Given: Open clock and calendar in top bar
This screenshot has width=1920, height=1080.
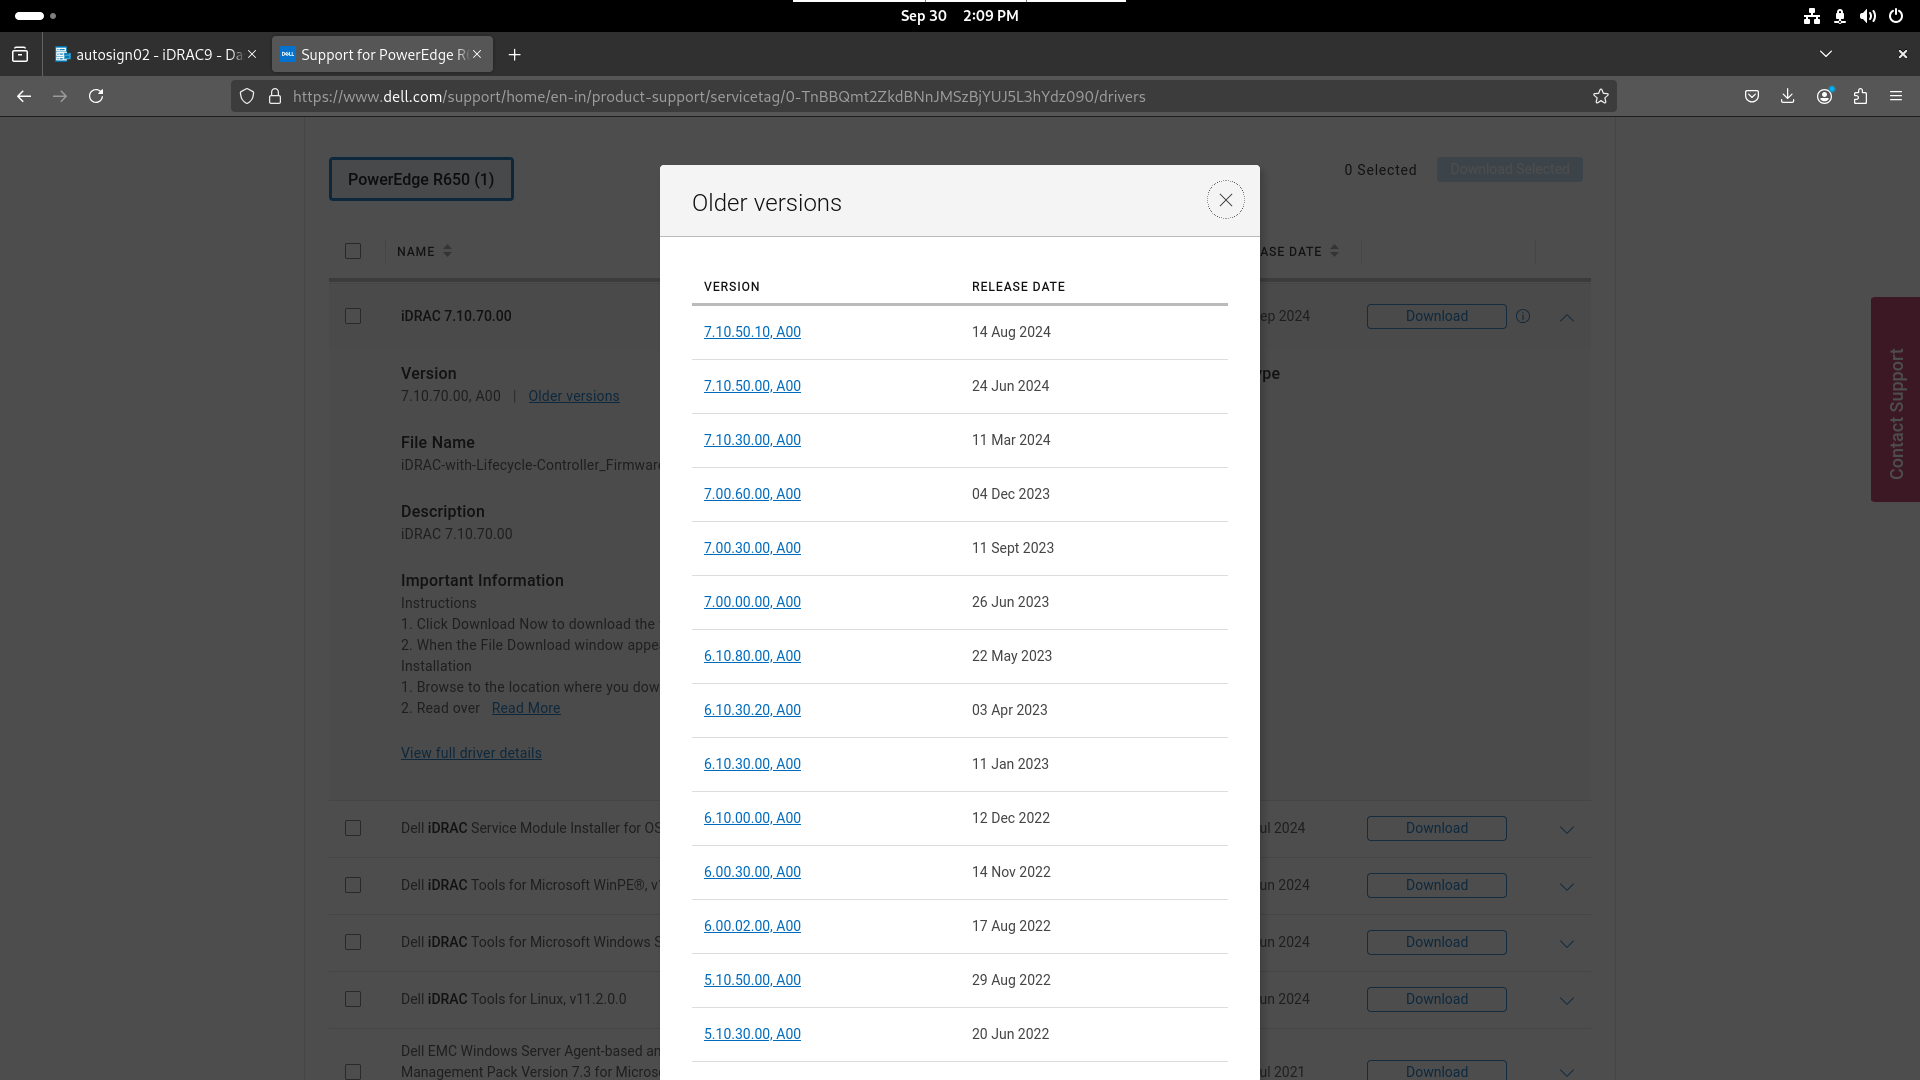Looking at the screenshot, I should click(959, 16).
